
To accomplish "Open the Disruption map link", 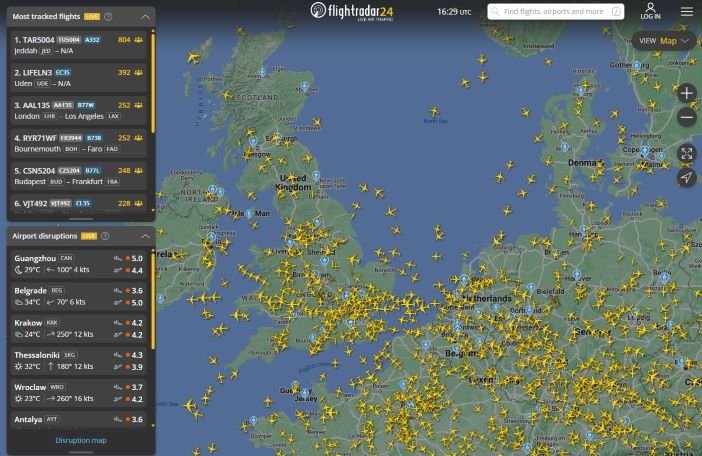I will click(x=81, y=440).
